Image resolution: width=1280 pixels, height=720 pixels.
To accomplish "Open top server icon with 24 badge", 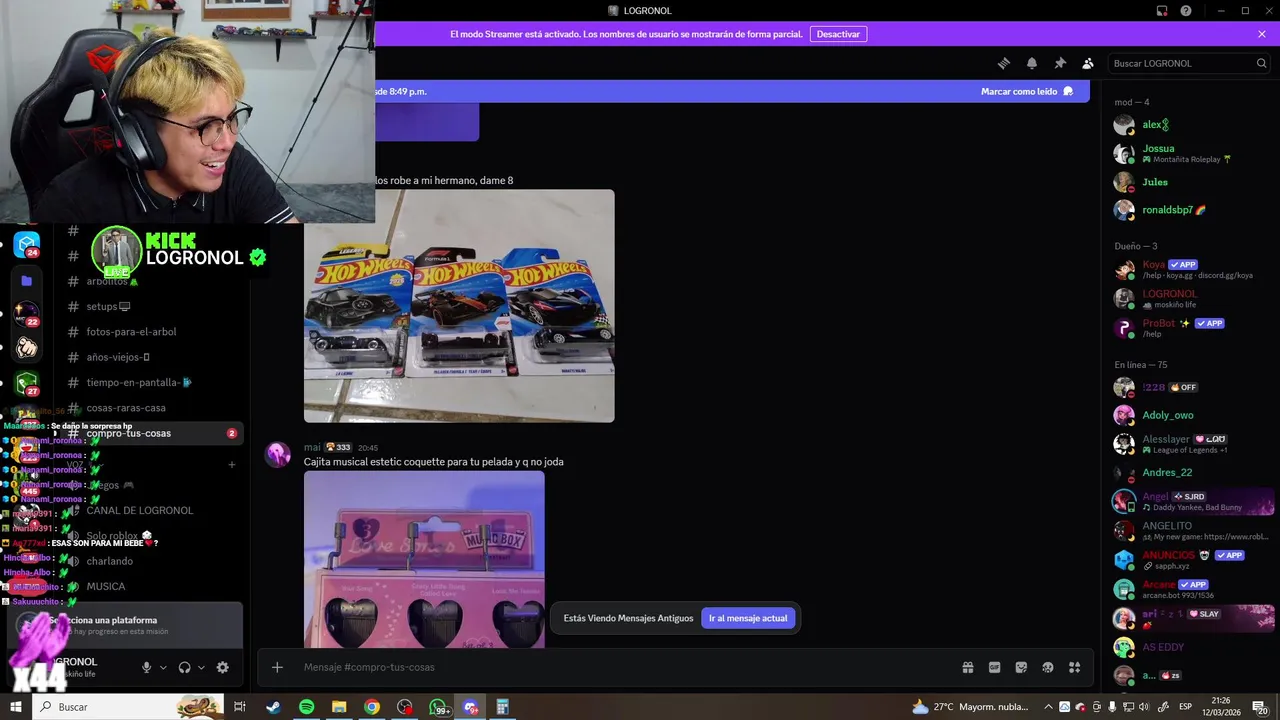I will pyautogui.click(x=27, y=244).
